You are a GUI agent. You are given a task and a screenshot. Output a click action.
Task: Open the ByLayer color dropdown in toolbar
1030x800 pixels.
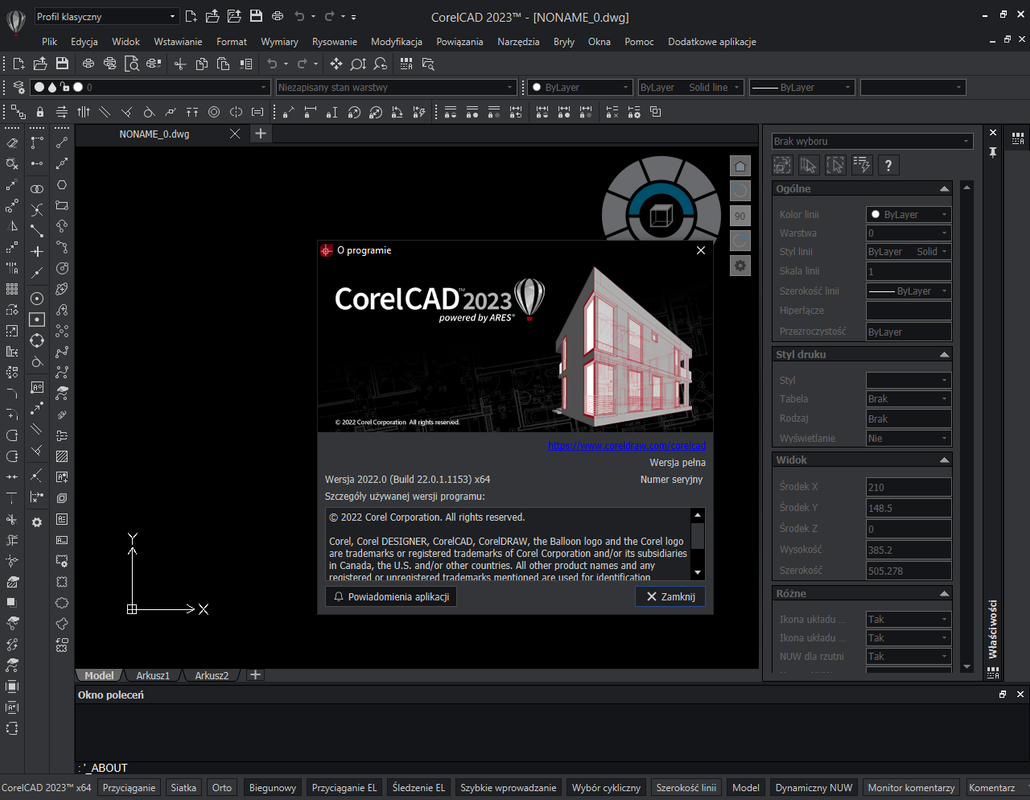(581, 87)
